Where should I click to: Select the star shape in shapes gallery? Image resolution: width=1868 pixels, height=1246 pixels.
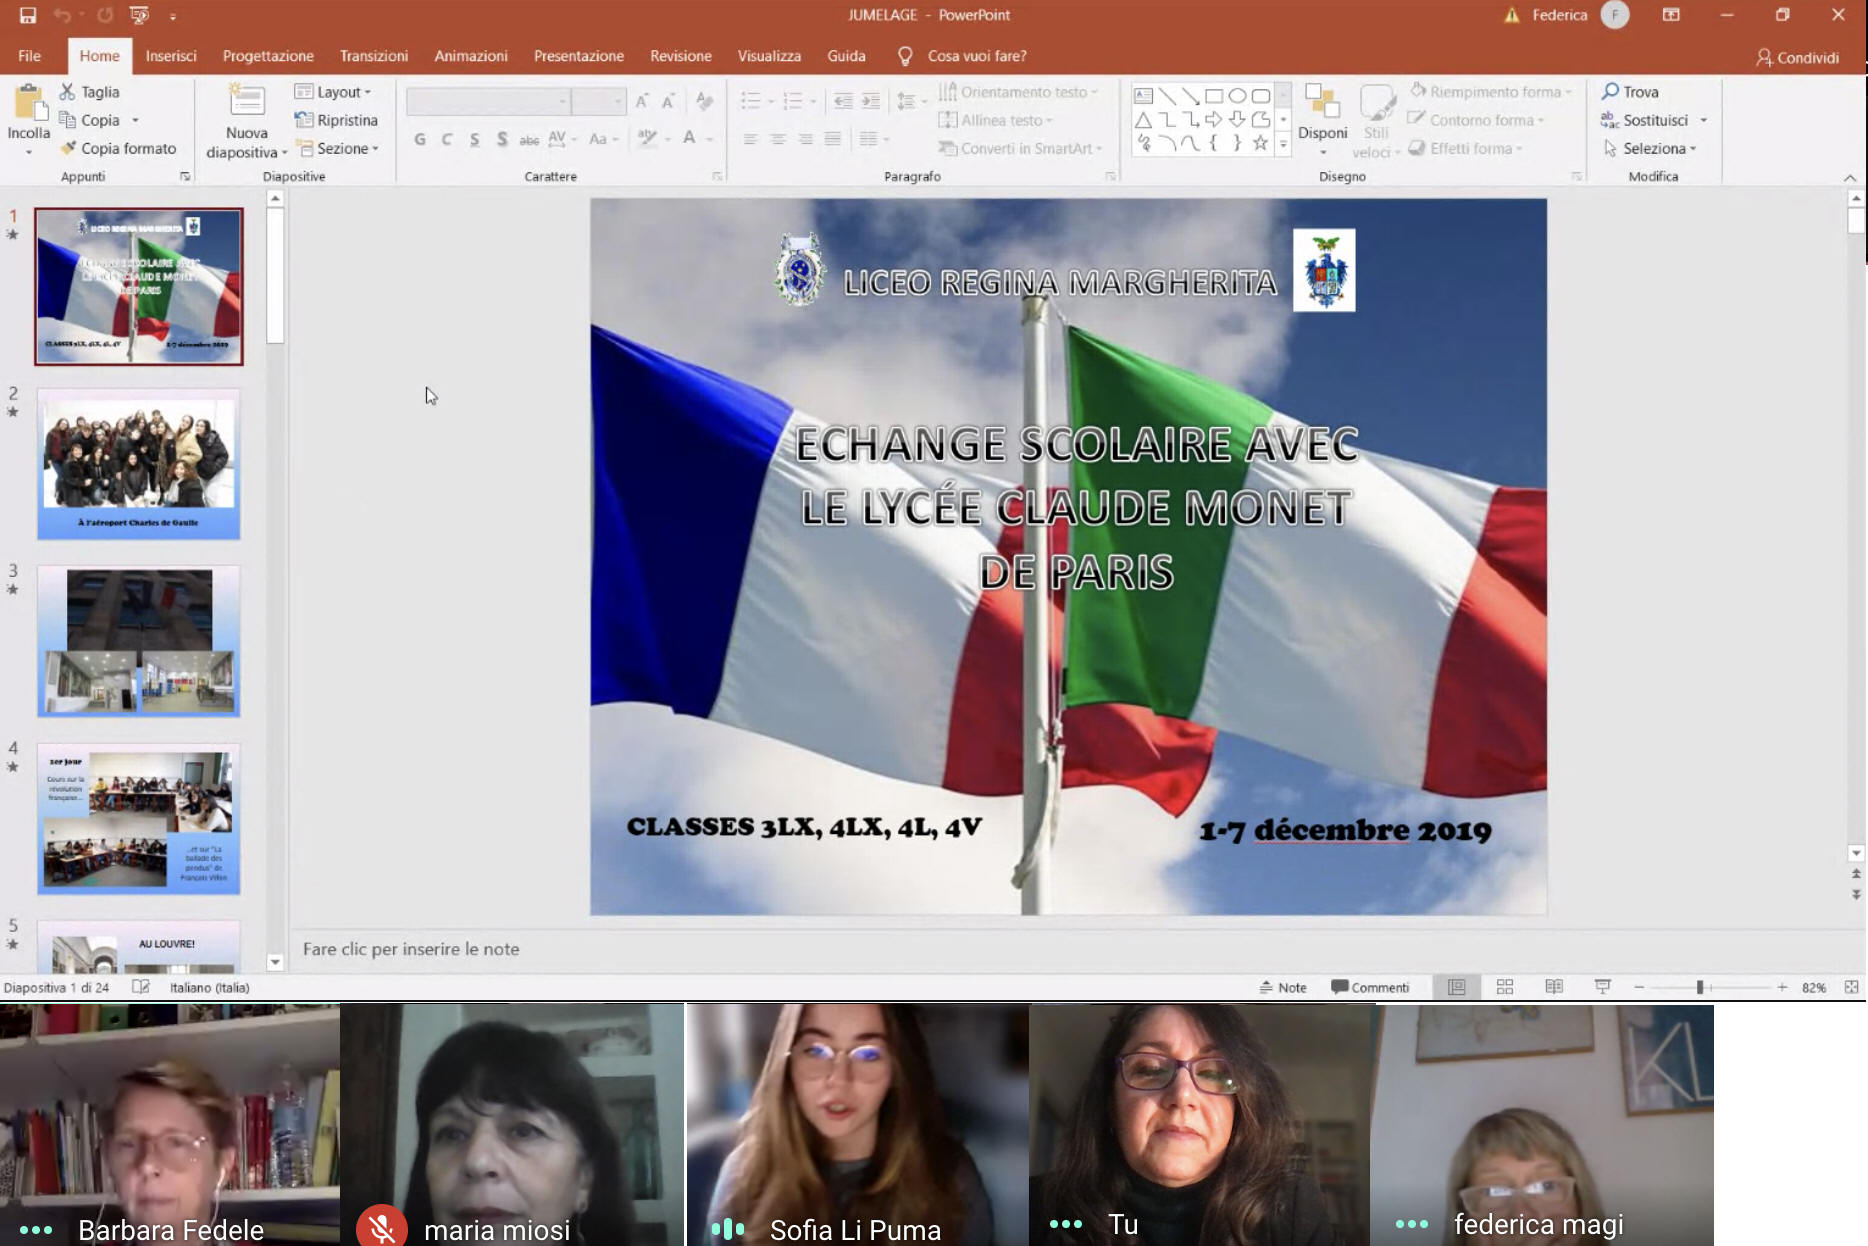[1260, 143]
